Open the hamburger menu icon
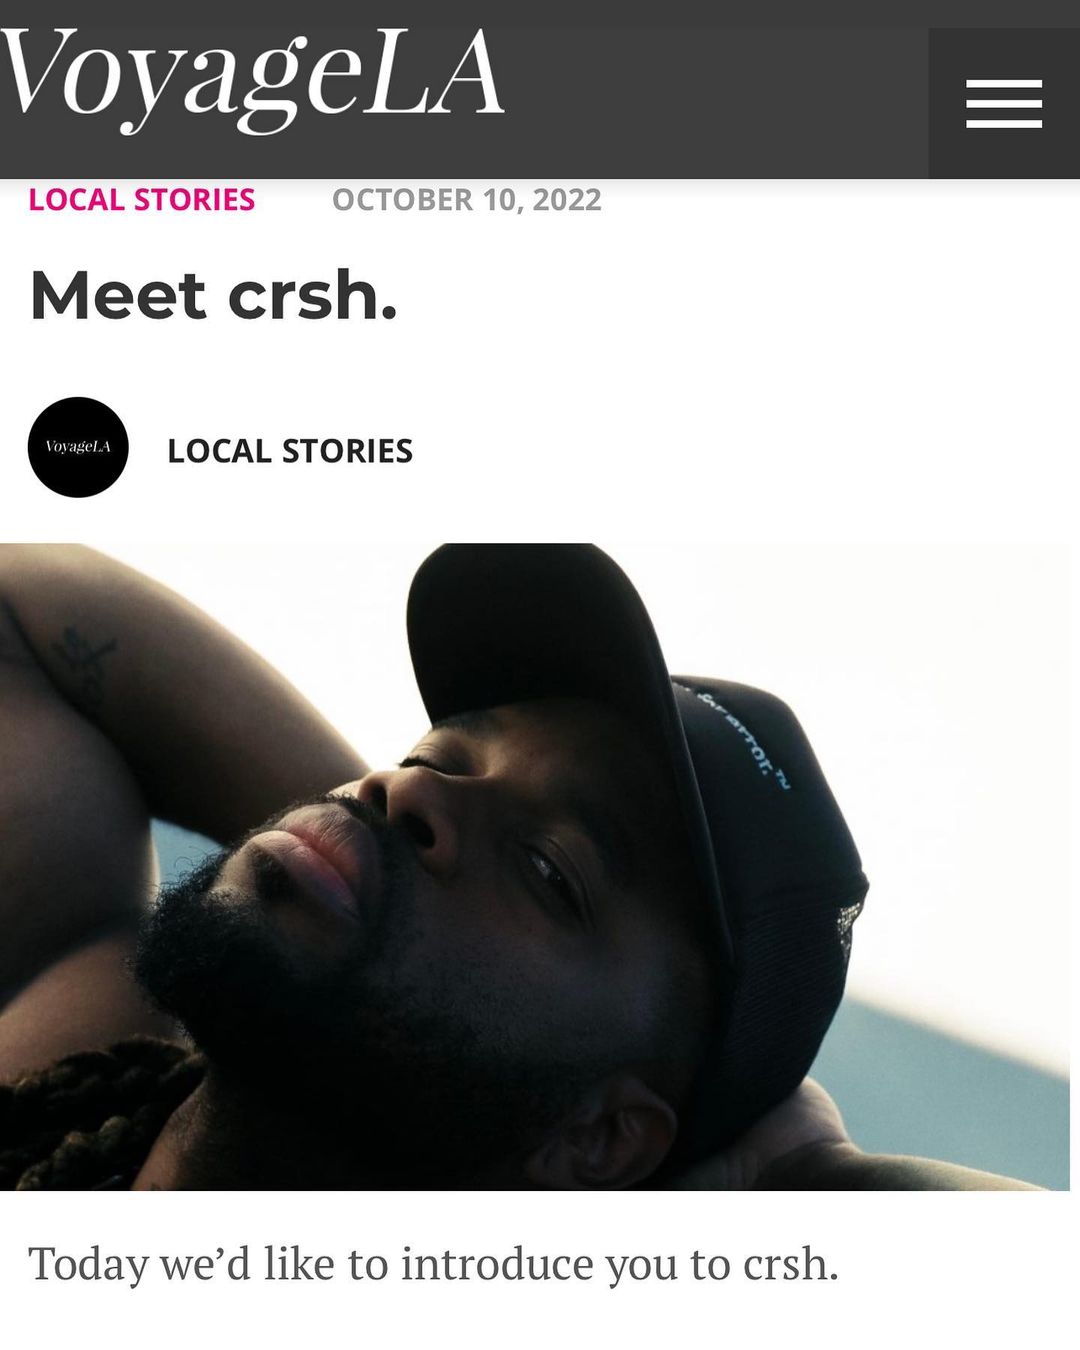1080x1350 pixels. [1004, 104]
